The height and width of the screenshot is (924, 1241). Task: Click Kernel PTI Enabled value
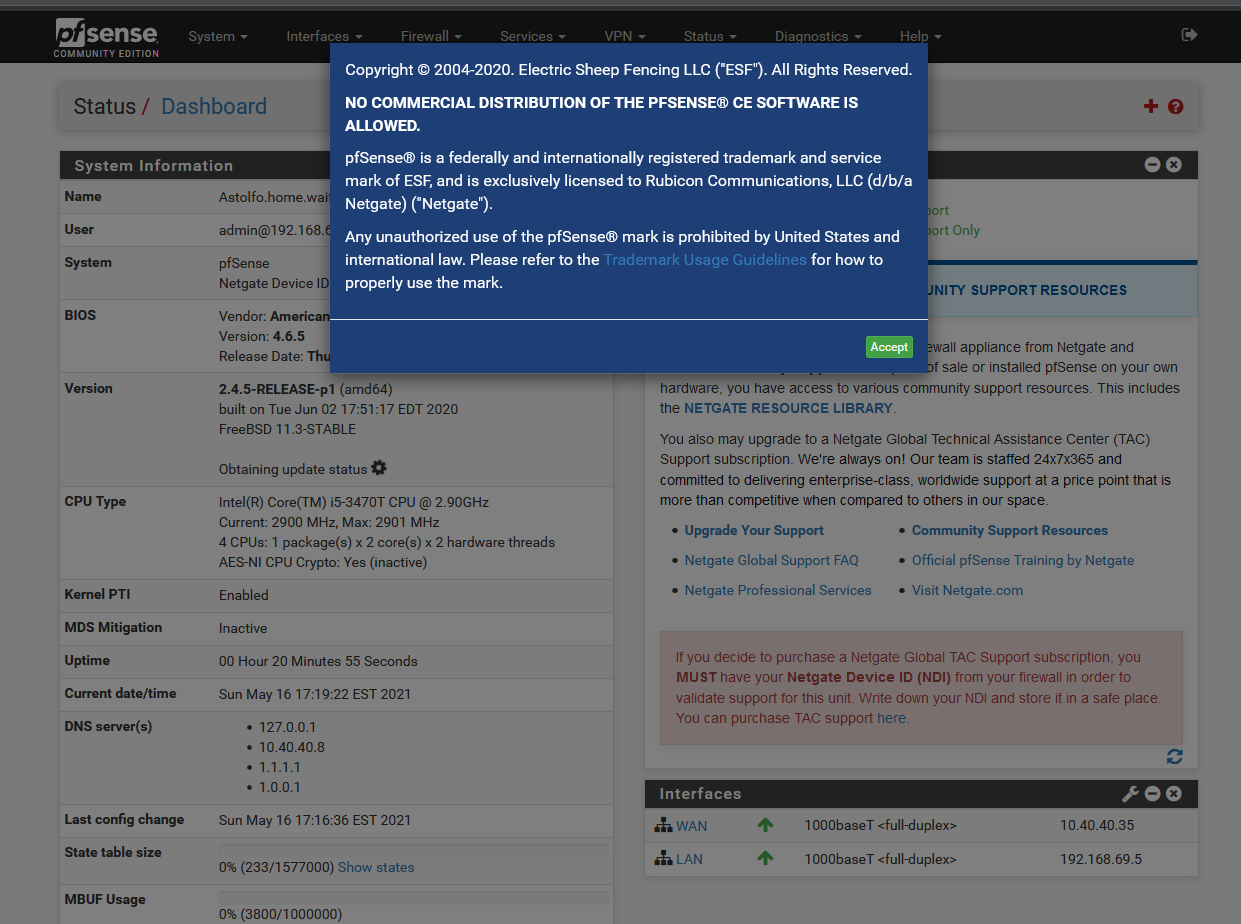(x=244, y=595)
